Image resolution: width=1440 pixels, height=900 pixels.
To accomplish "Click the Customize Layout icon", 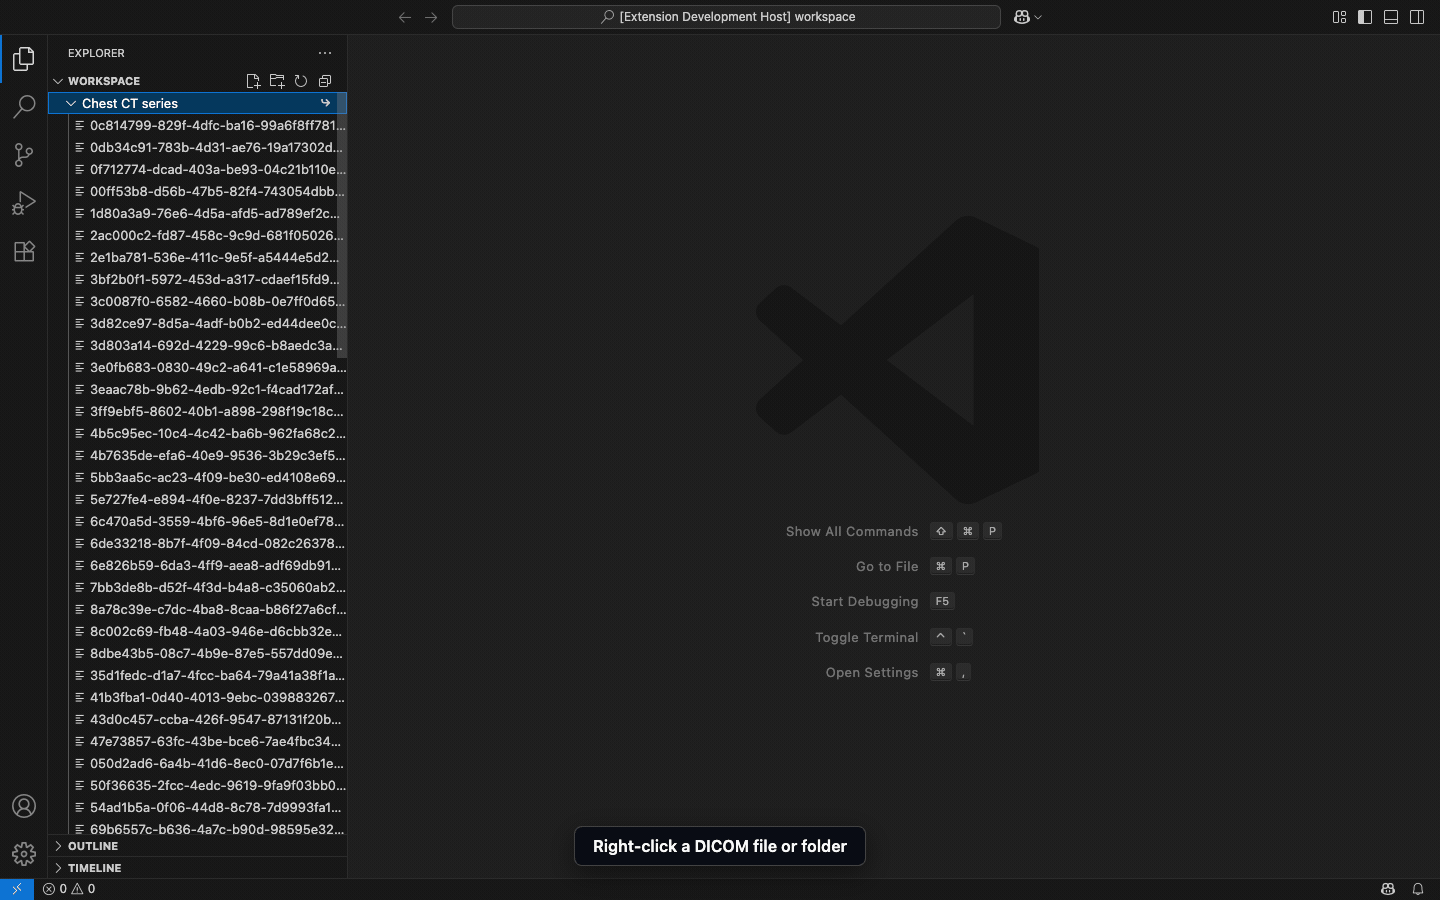I will [x=1339, y=17].
